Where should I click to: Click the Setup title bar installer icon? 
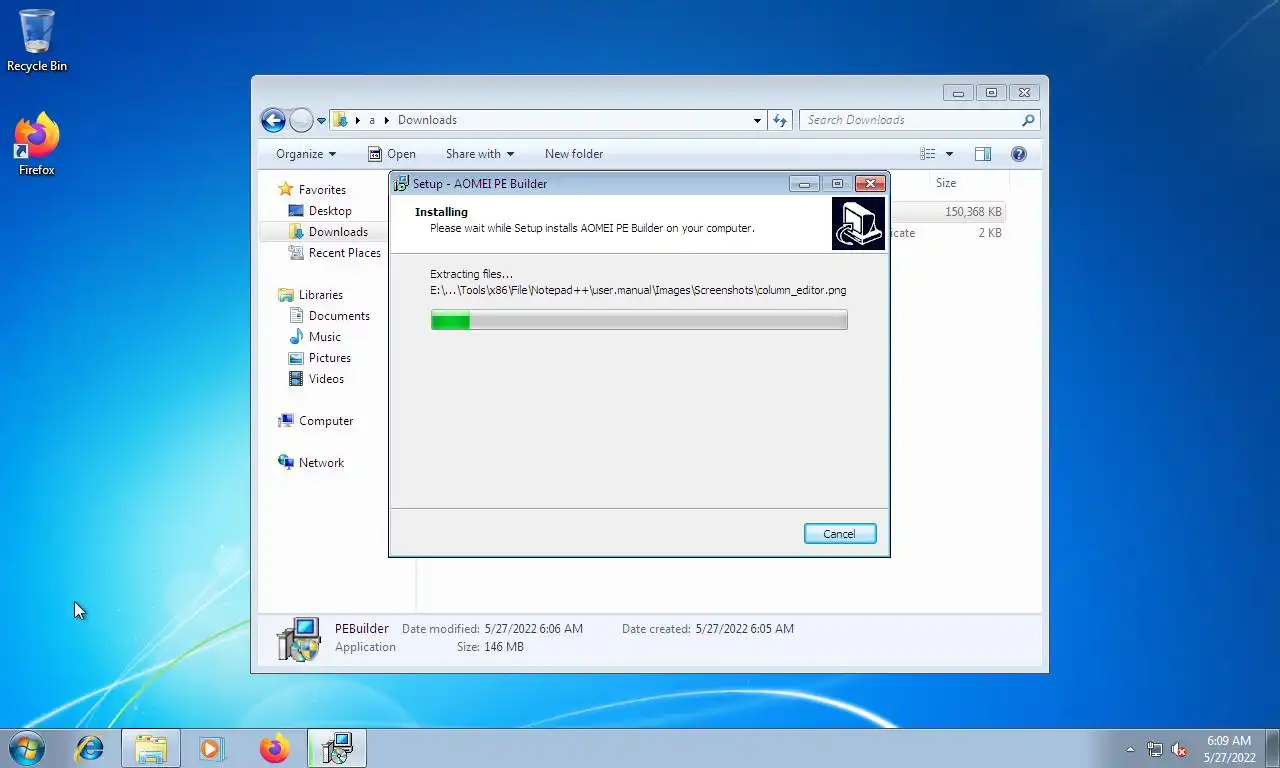click(x=401, y=184)
